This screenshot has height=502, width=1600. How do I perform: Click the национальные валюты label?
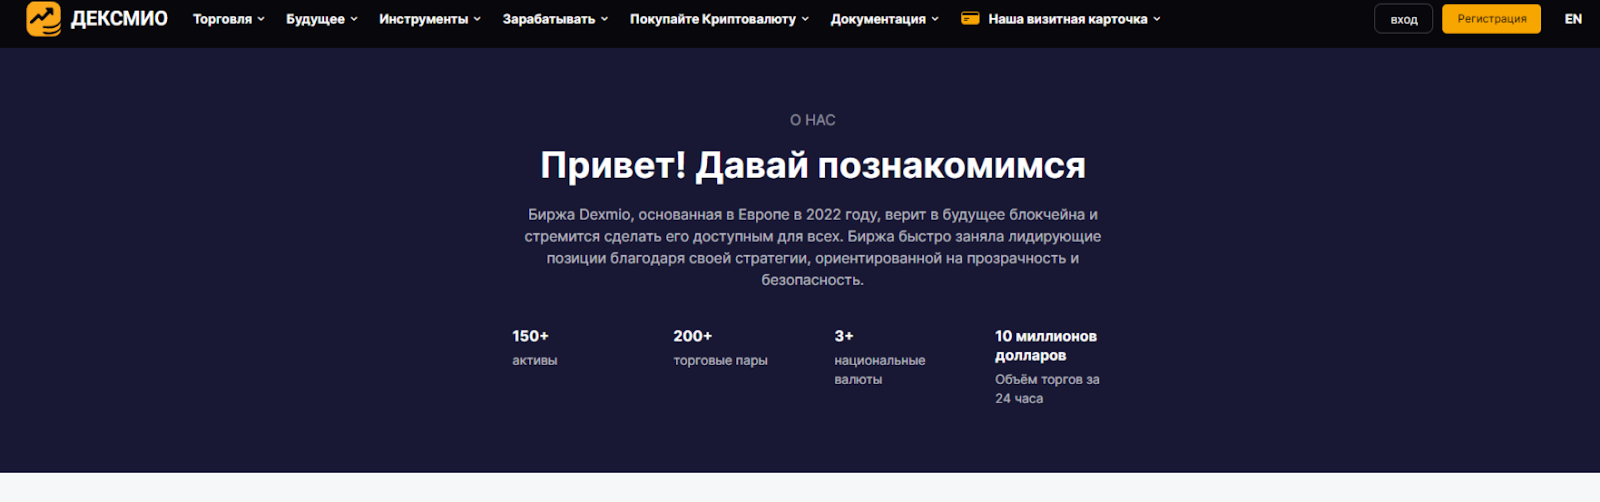880,370
